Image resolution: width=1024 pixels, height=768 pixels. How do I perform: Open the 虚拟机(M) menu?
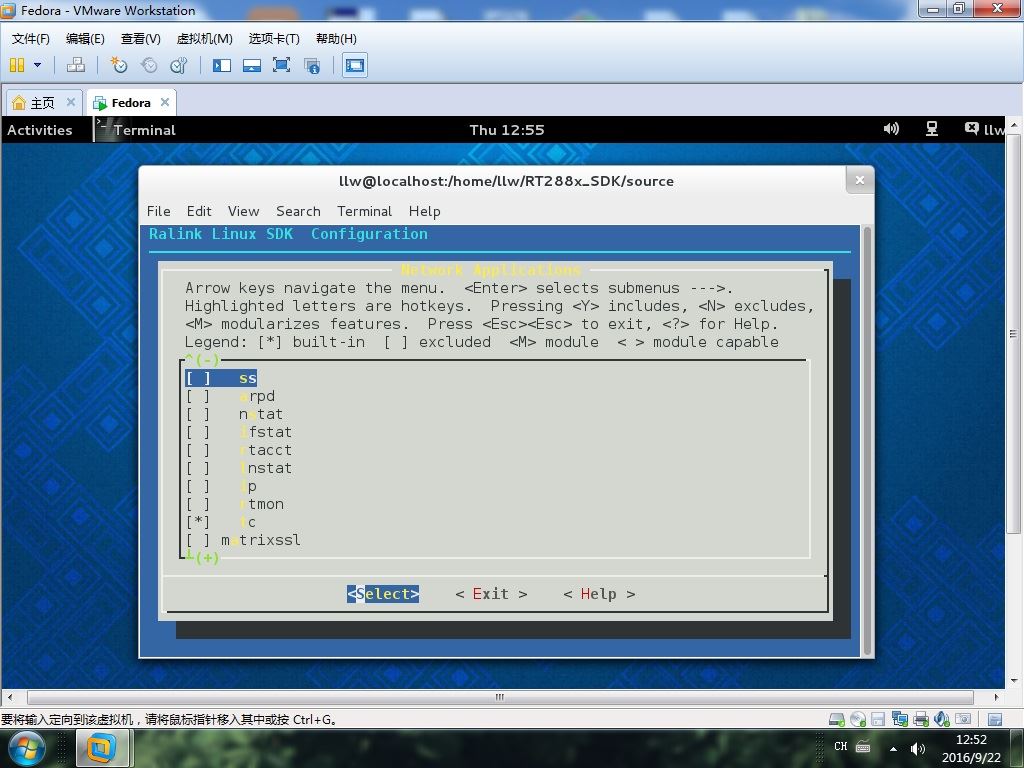tap(204, 39)
